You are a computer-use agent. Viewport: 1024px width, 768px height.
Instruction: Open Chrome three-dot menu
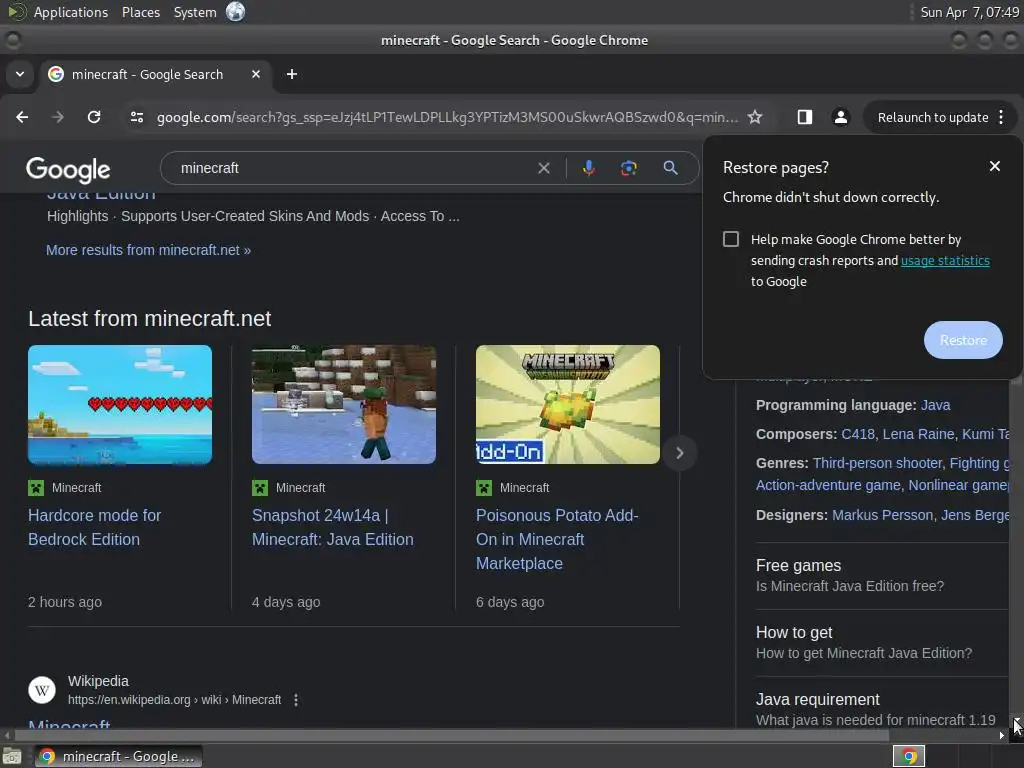pyautogui.click(x=1001, y=117)
